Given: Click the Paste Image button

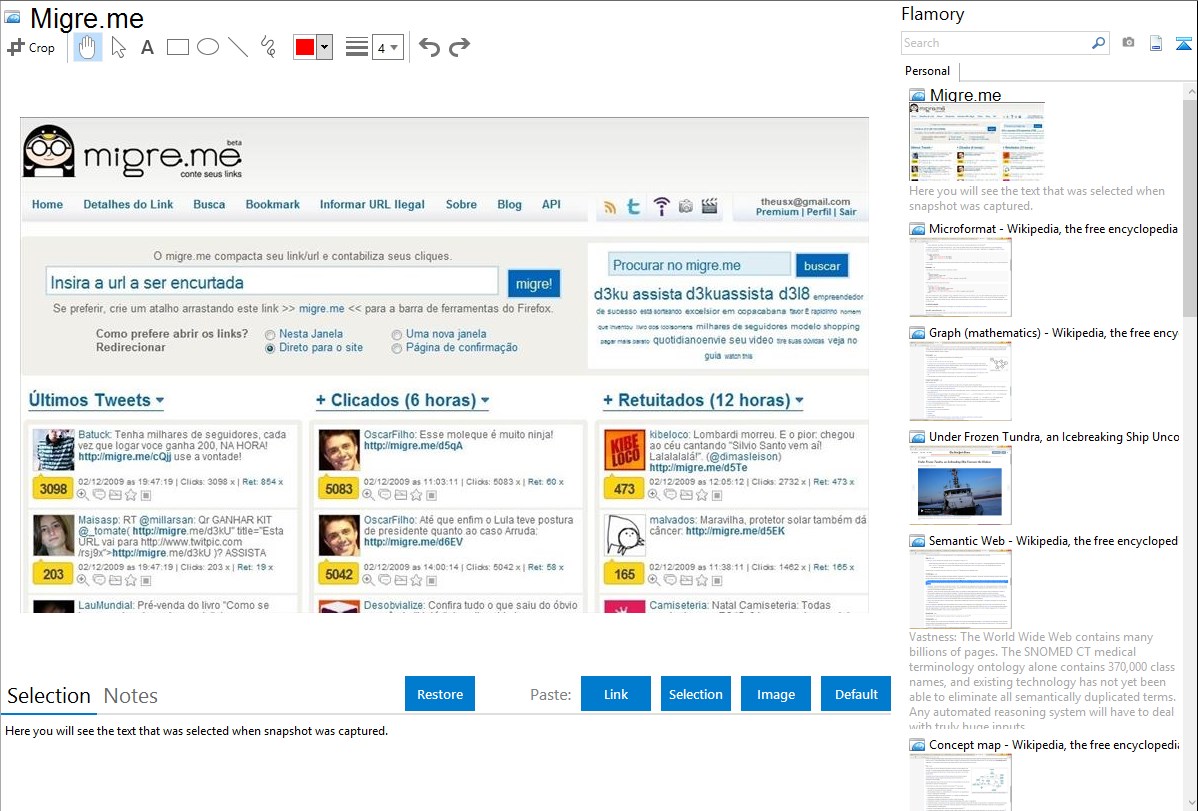Looking at the screenshot, I should 776,694.
